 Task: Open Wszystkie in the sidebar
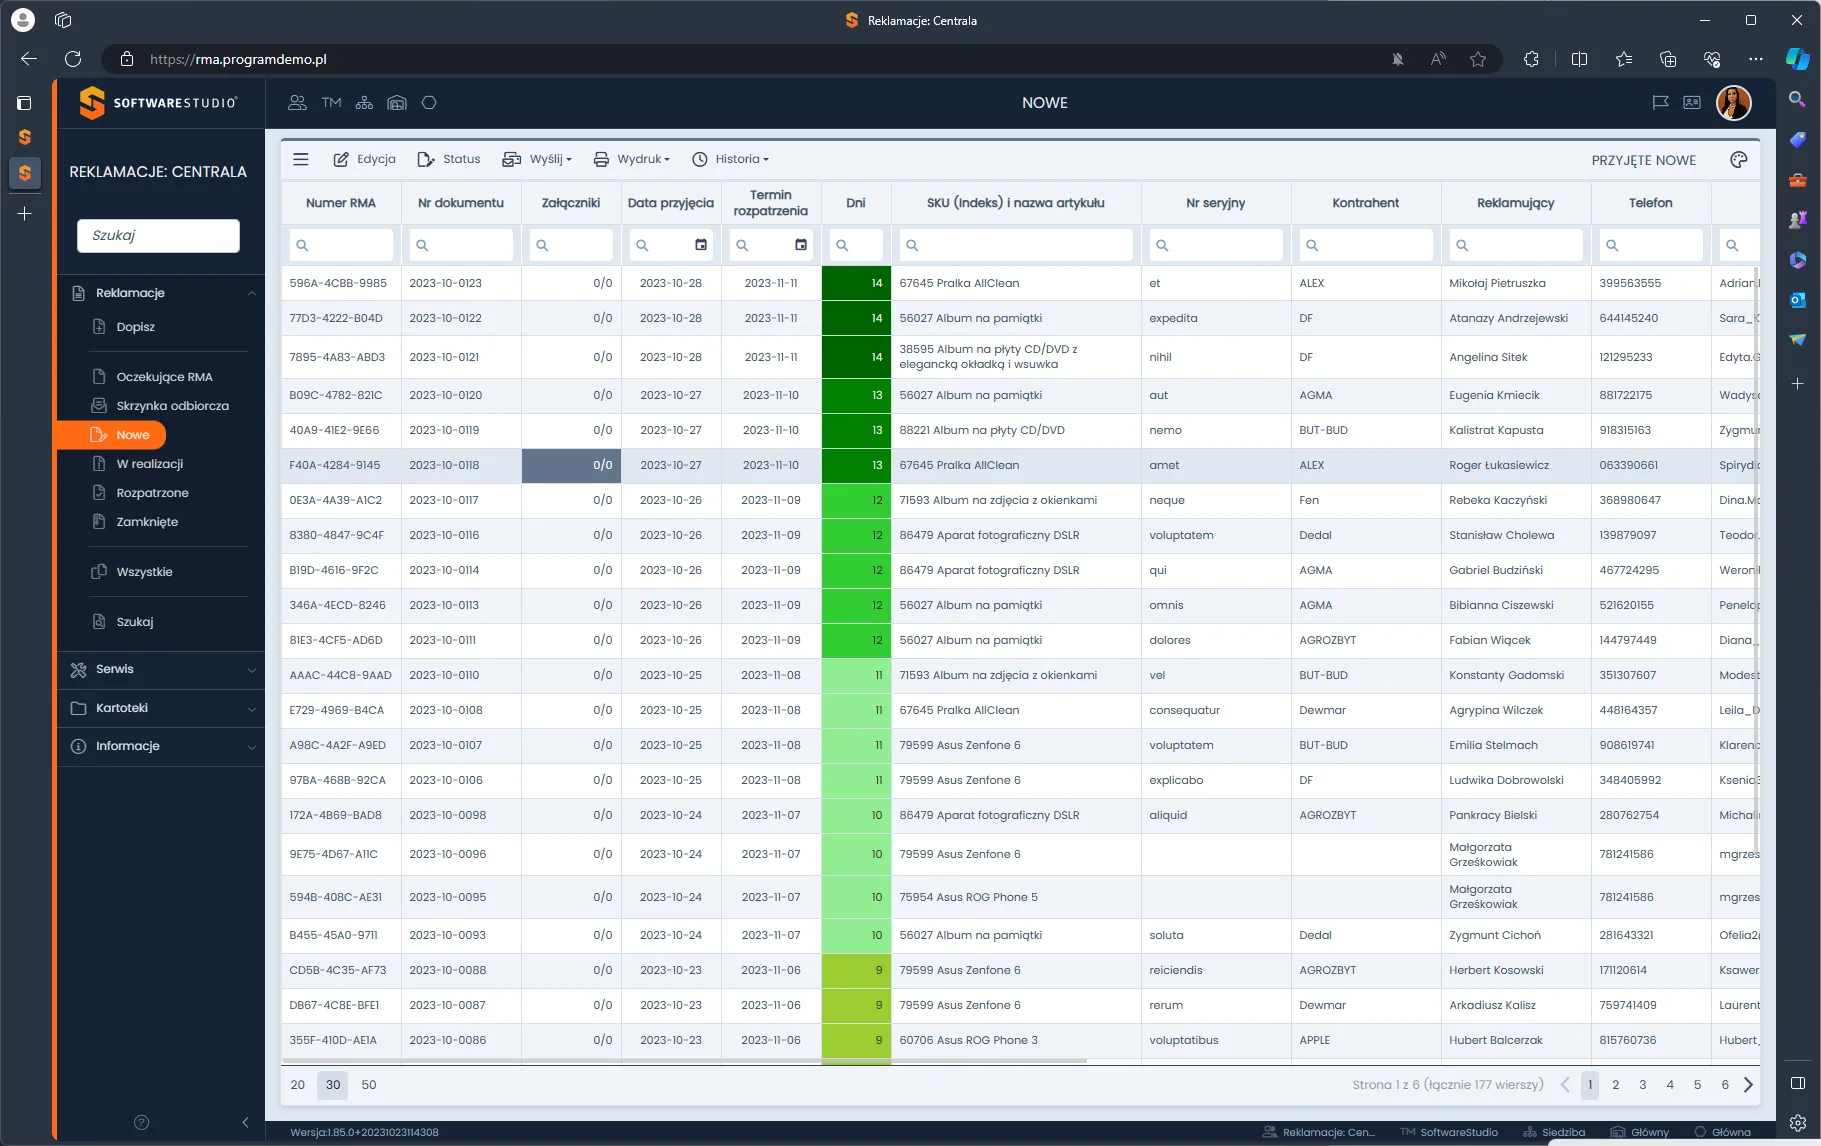tap(144, 572)
